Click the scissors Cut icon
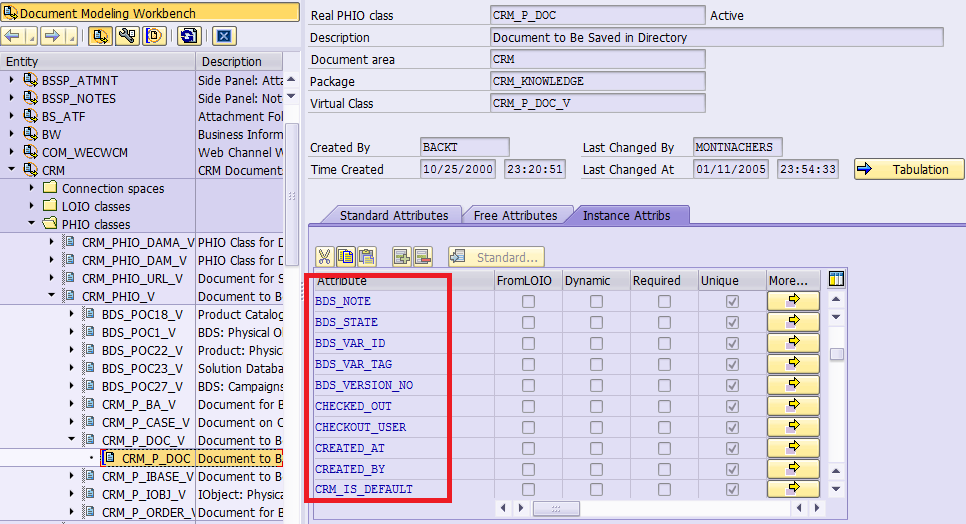Viewport: 966px width, 524px height. (x=325, y=257)
